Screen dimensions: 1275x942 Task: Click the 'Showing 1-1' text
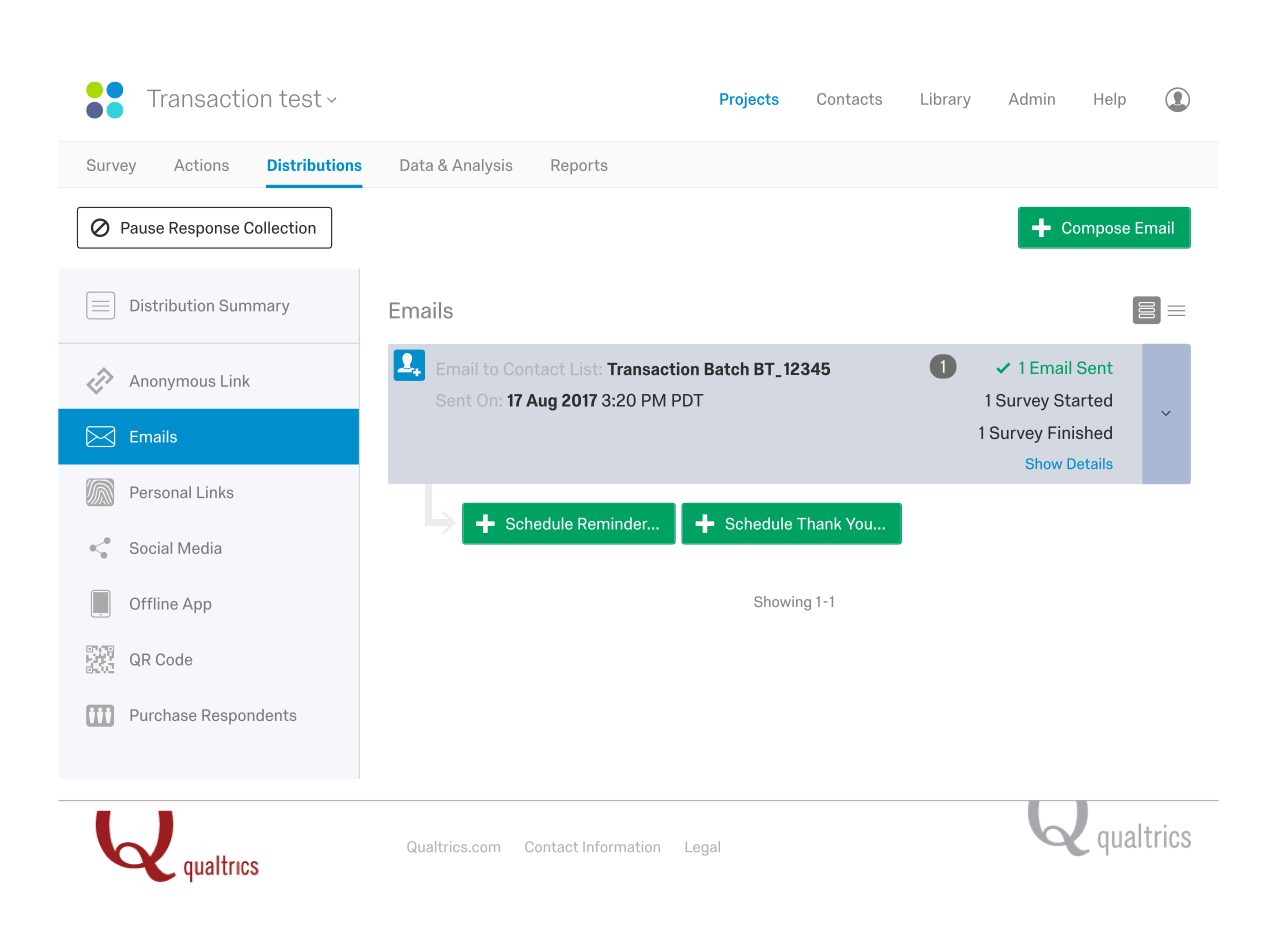[x=794, y=602]
